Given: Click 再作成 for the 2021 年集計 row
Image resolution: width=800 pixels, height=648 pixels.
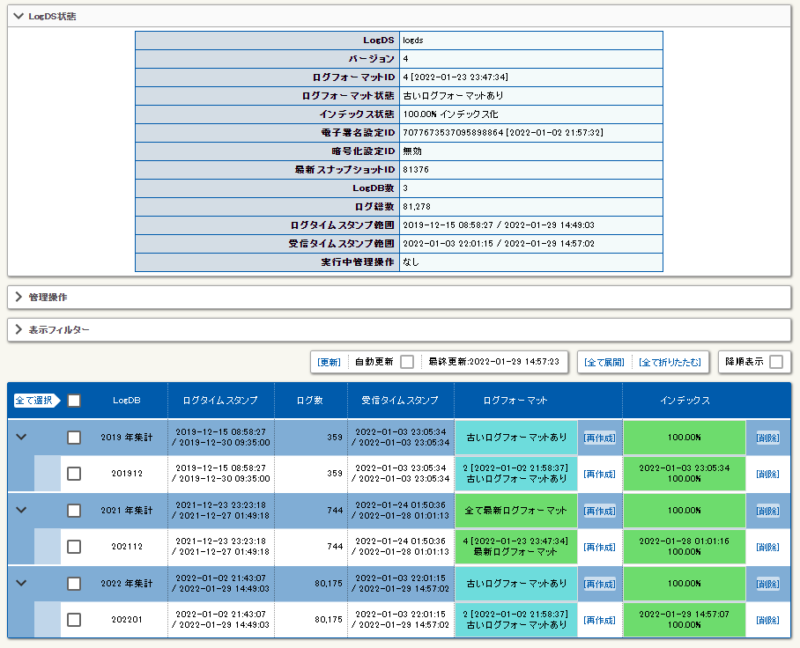Looking at the screenshot, I should point(600,510).
